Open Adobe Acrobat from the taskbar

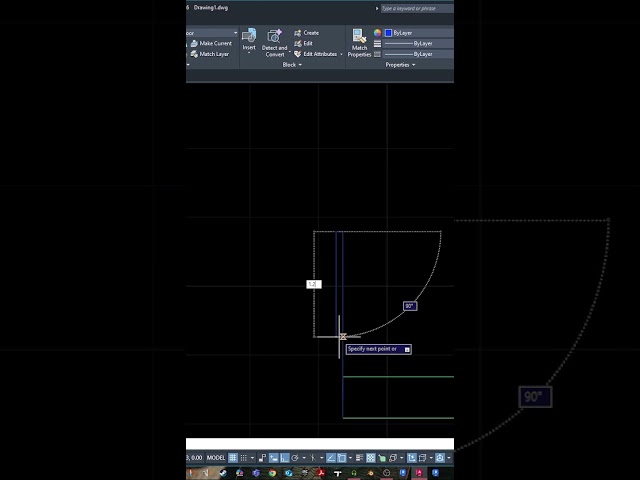[321, 473]
